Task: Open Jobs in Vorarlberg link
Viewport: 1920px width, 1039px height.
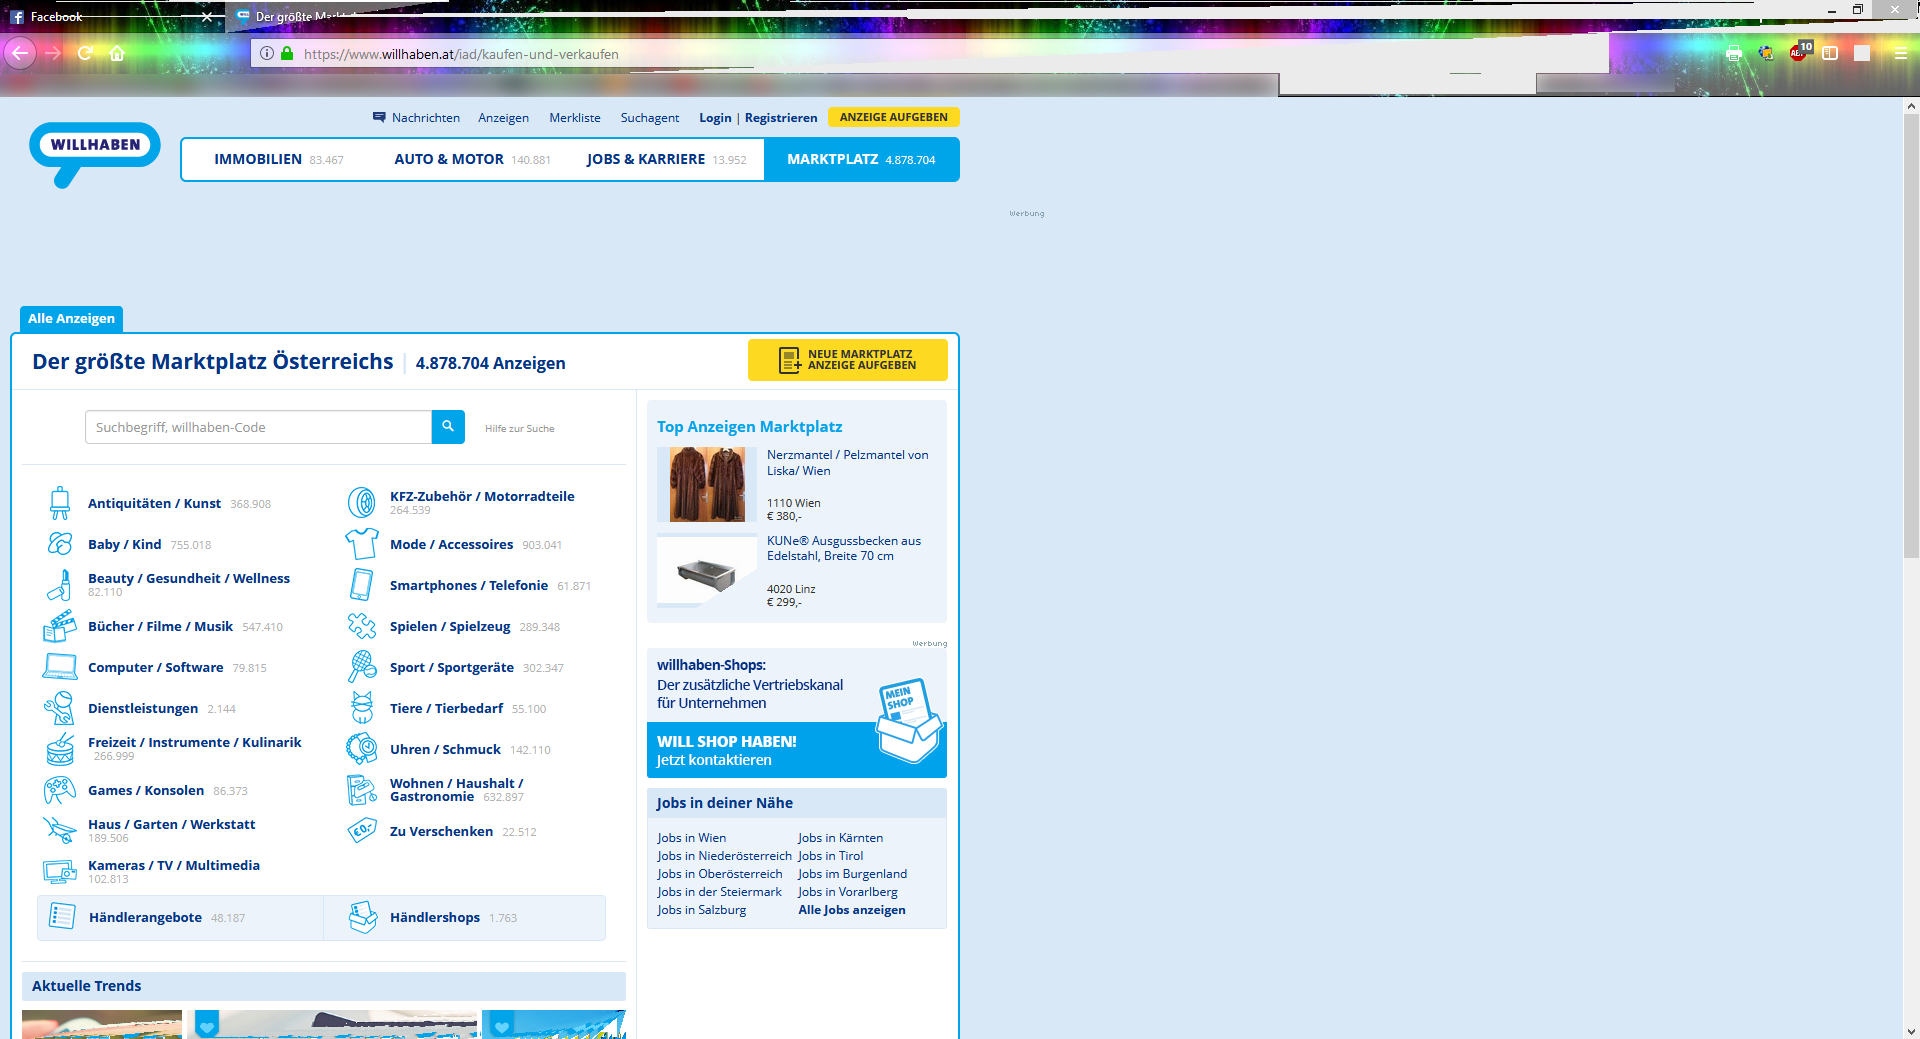Action: click(848, 892)
